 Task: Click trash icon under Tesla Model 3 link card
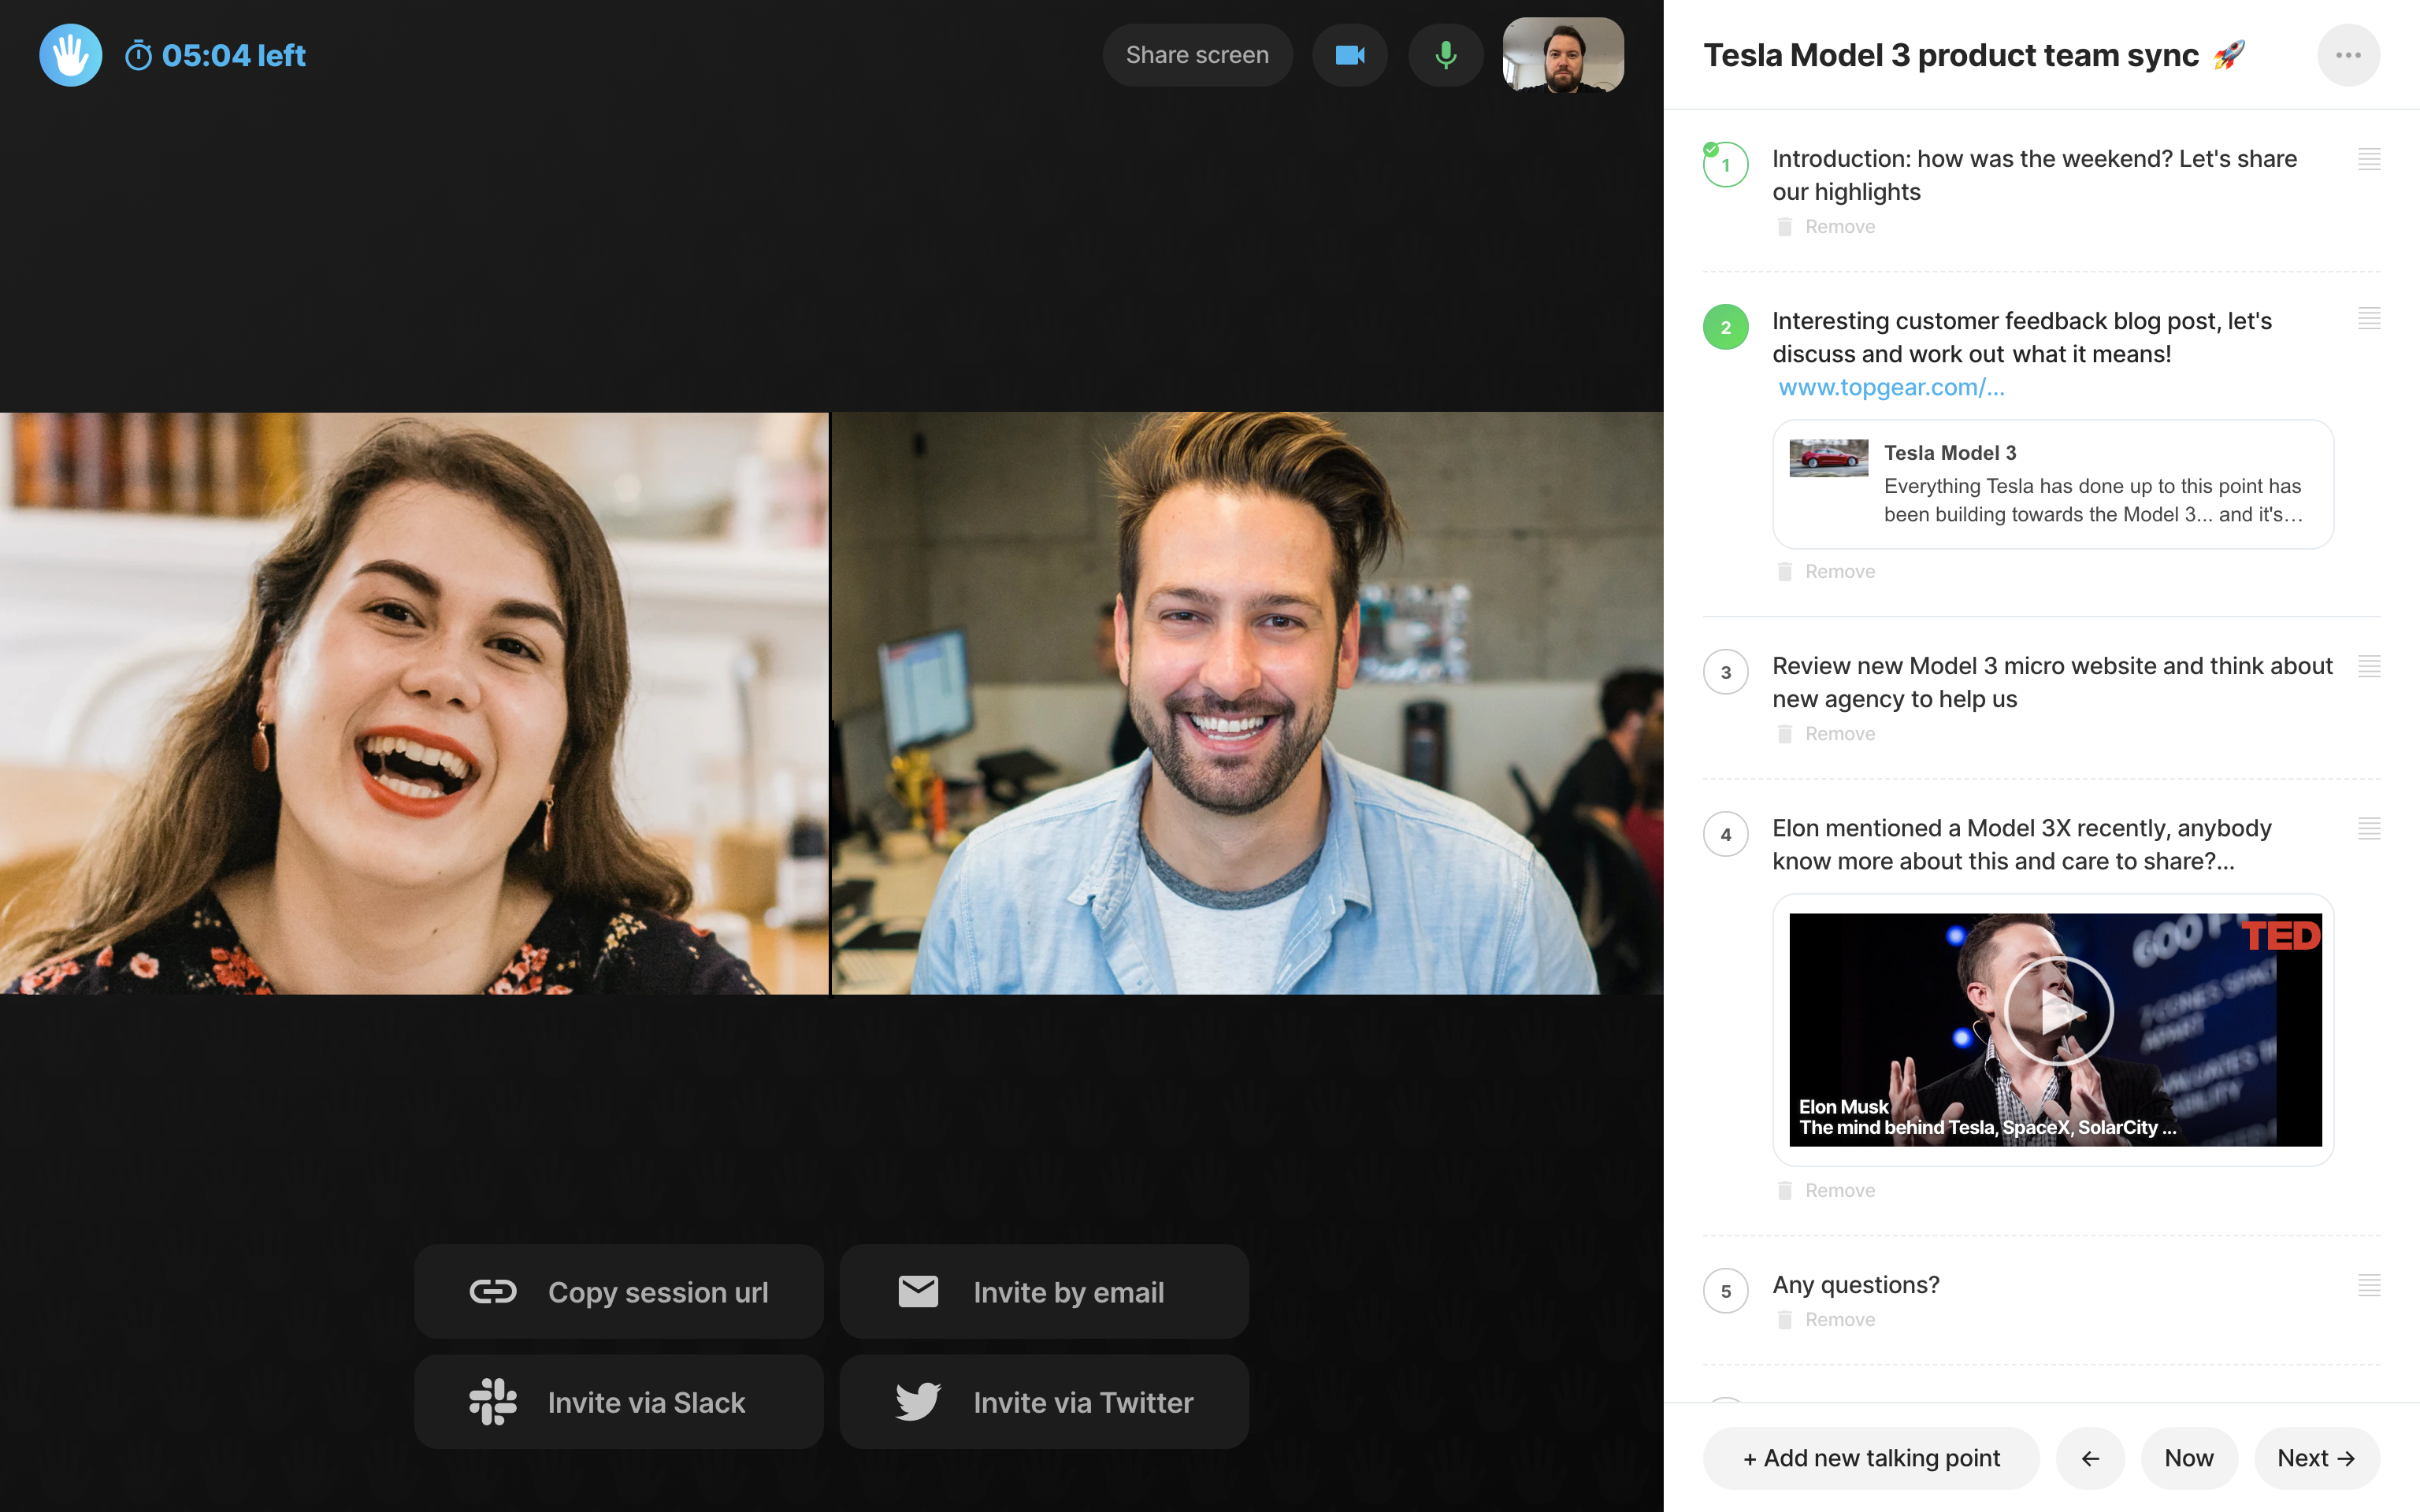click(x=1784, y=572)
